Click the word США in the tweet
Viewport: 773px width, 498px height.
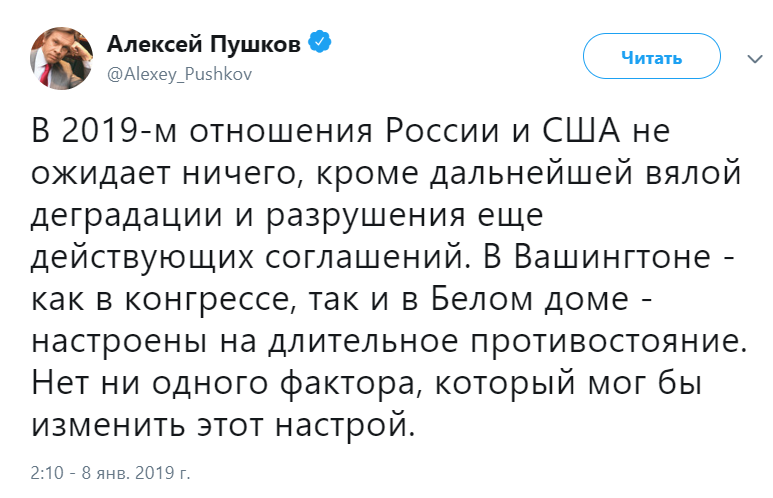(581, 131)
